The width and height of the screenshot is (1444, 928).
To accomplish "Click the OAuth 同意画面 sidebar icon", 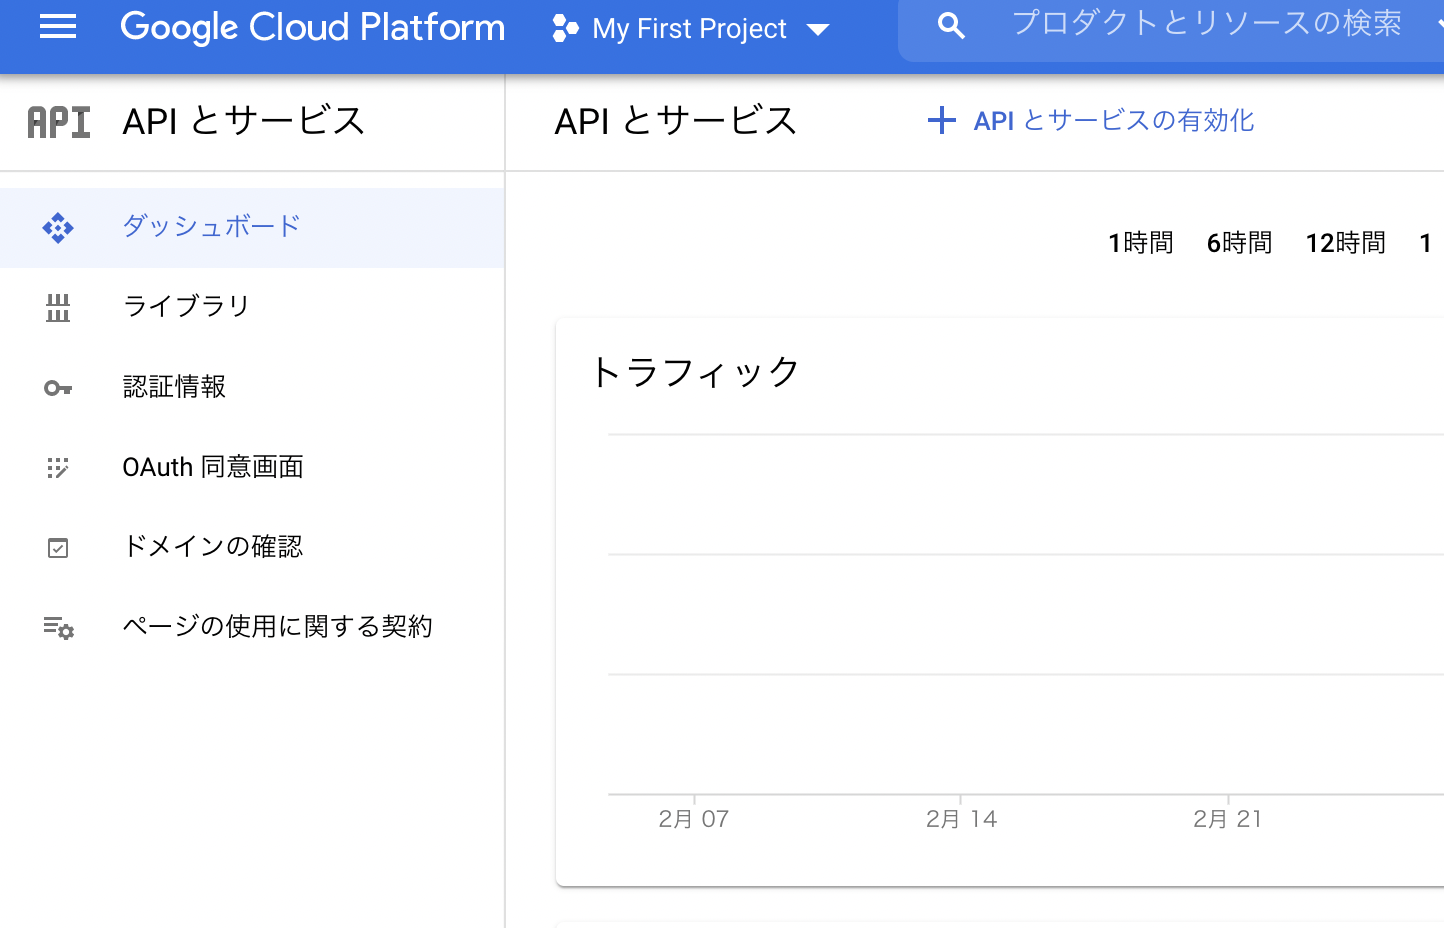I will [x=57, y=467].
